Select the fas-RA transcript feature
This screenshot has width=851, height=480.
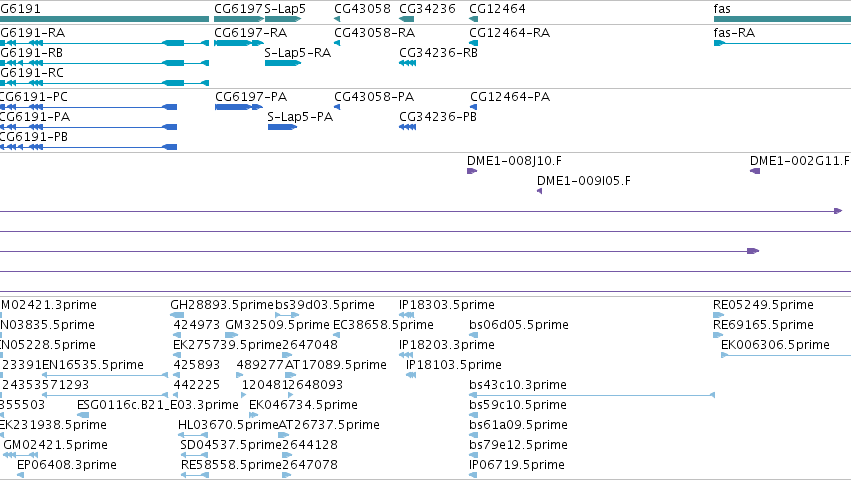tap(782, 43)
